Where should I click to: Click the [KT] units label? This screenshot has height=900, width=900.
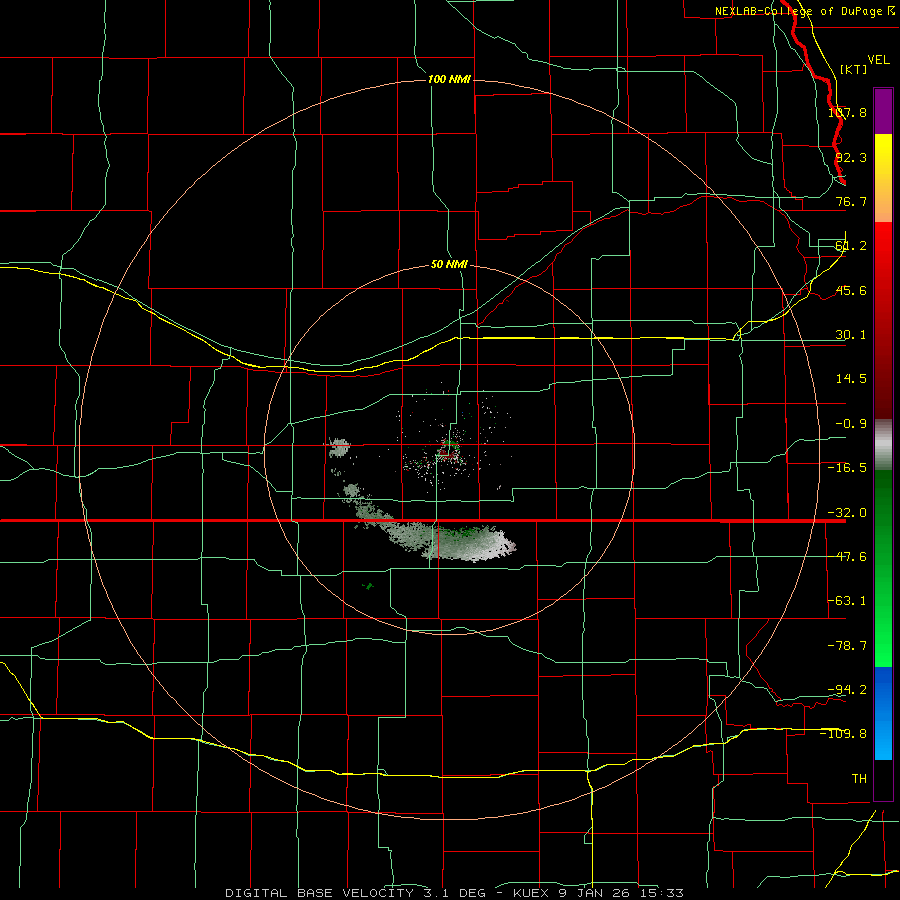click(x=853, y=69)
